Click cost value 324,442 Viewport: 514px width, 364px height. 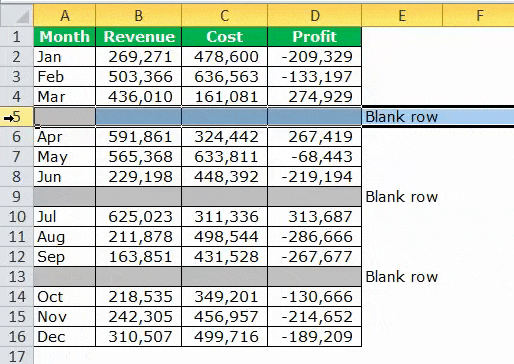point(224,137)
